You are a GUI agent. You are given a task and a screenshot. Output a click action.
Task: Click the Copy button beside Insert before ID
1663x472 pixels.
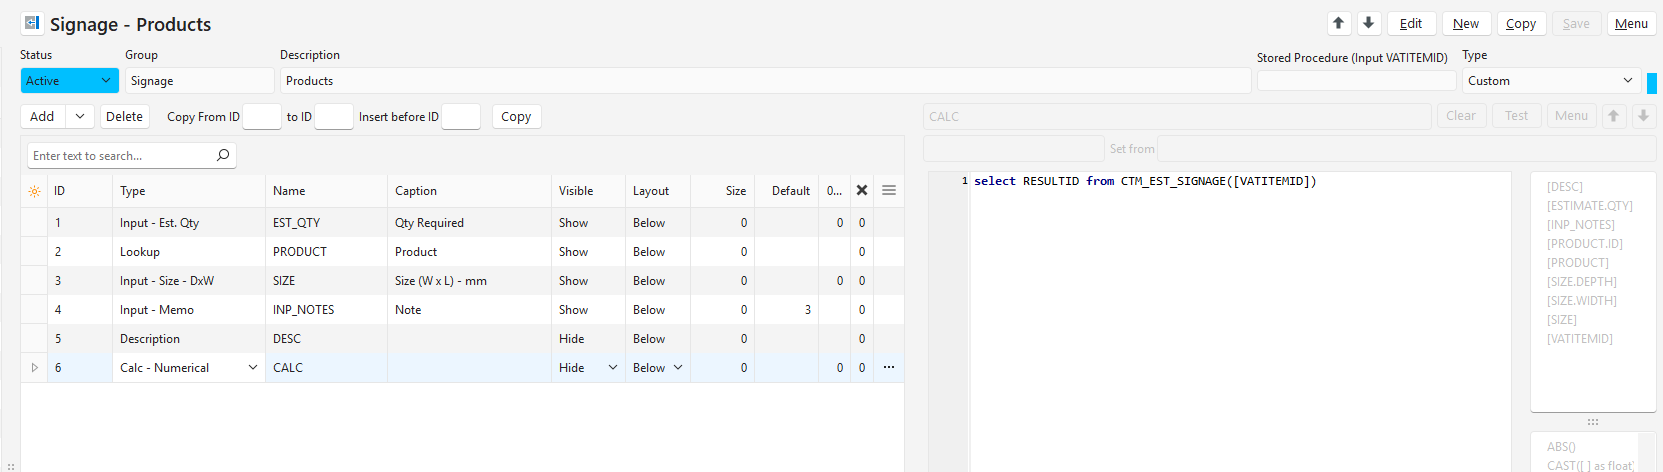click(516, 117)
